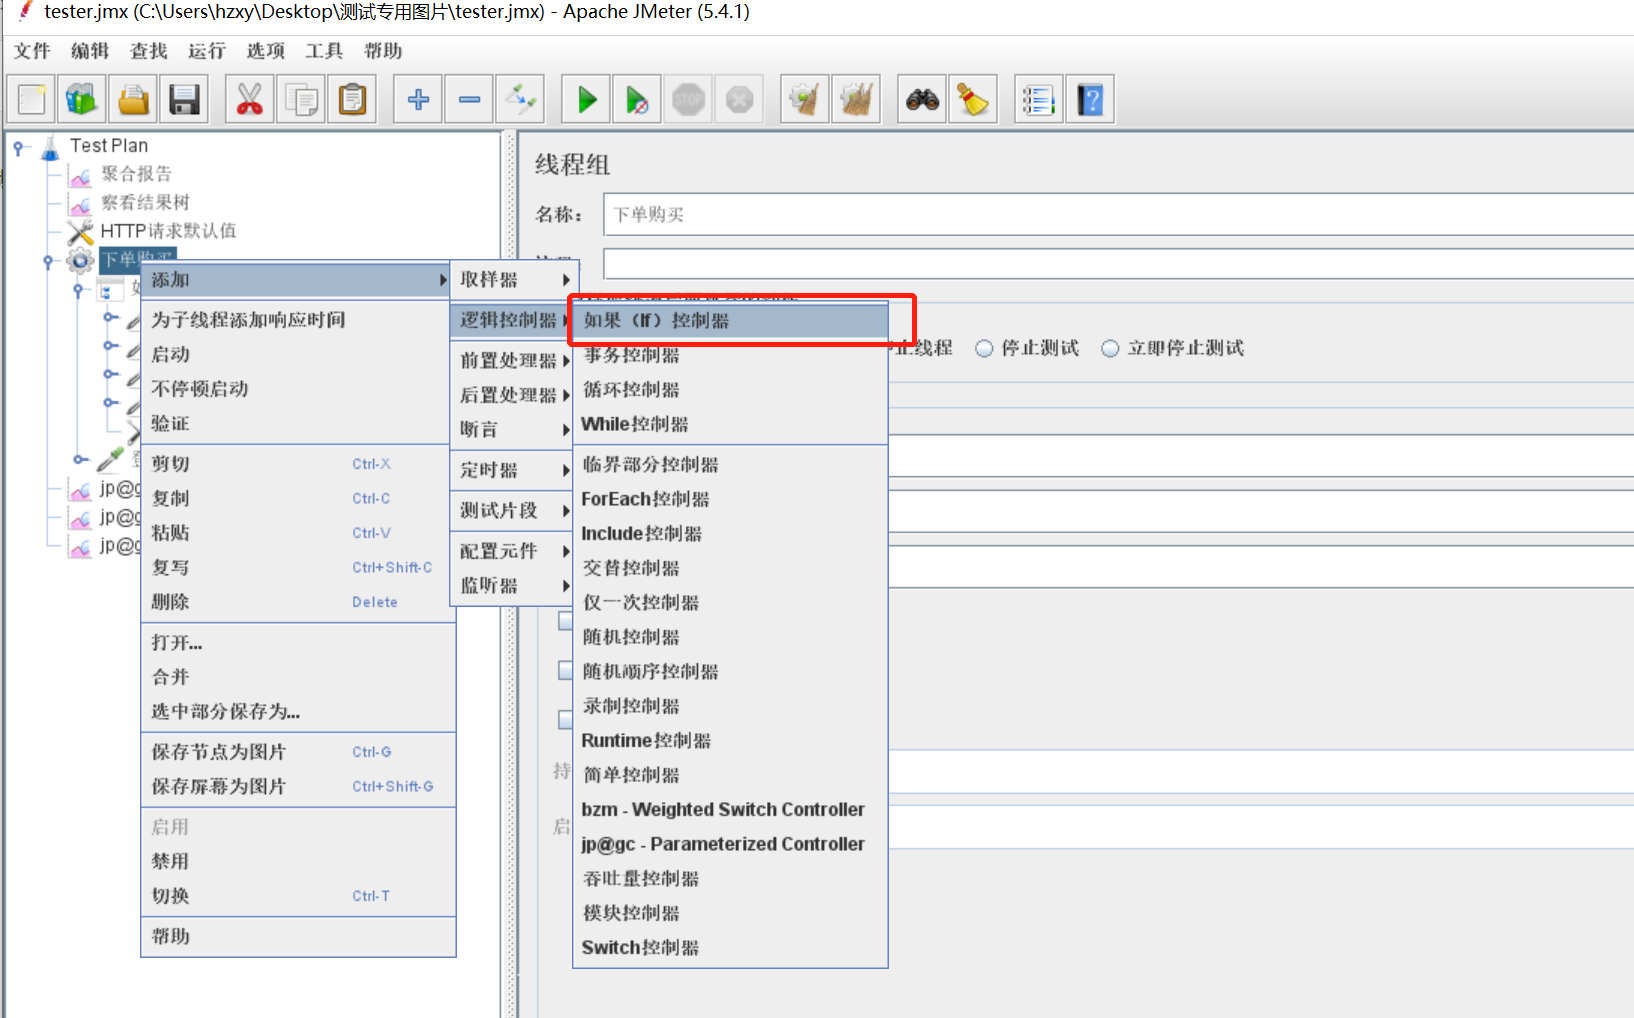This screenshot has width=1634, height=1018.
Task: Click 禁用 in context menu
Action: (298, 861)
